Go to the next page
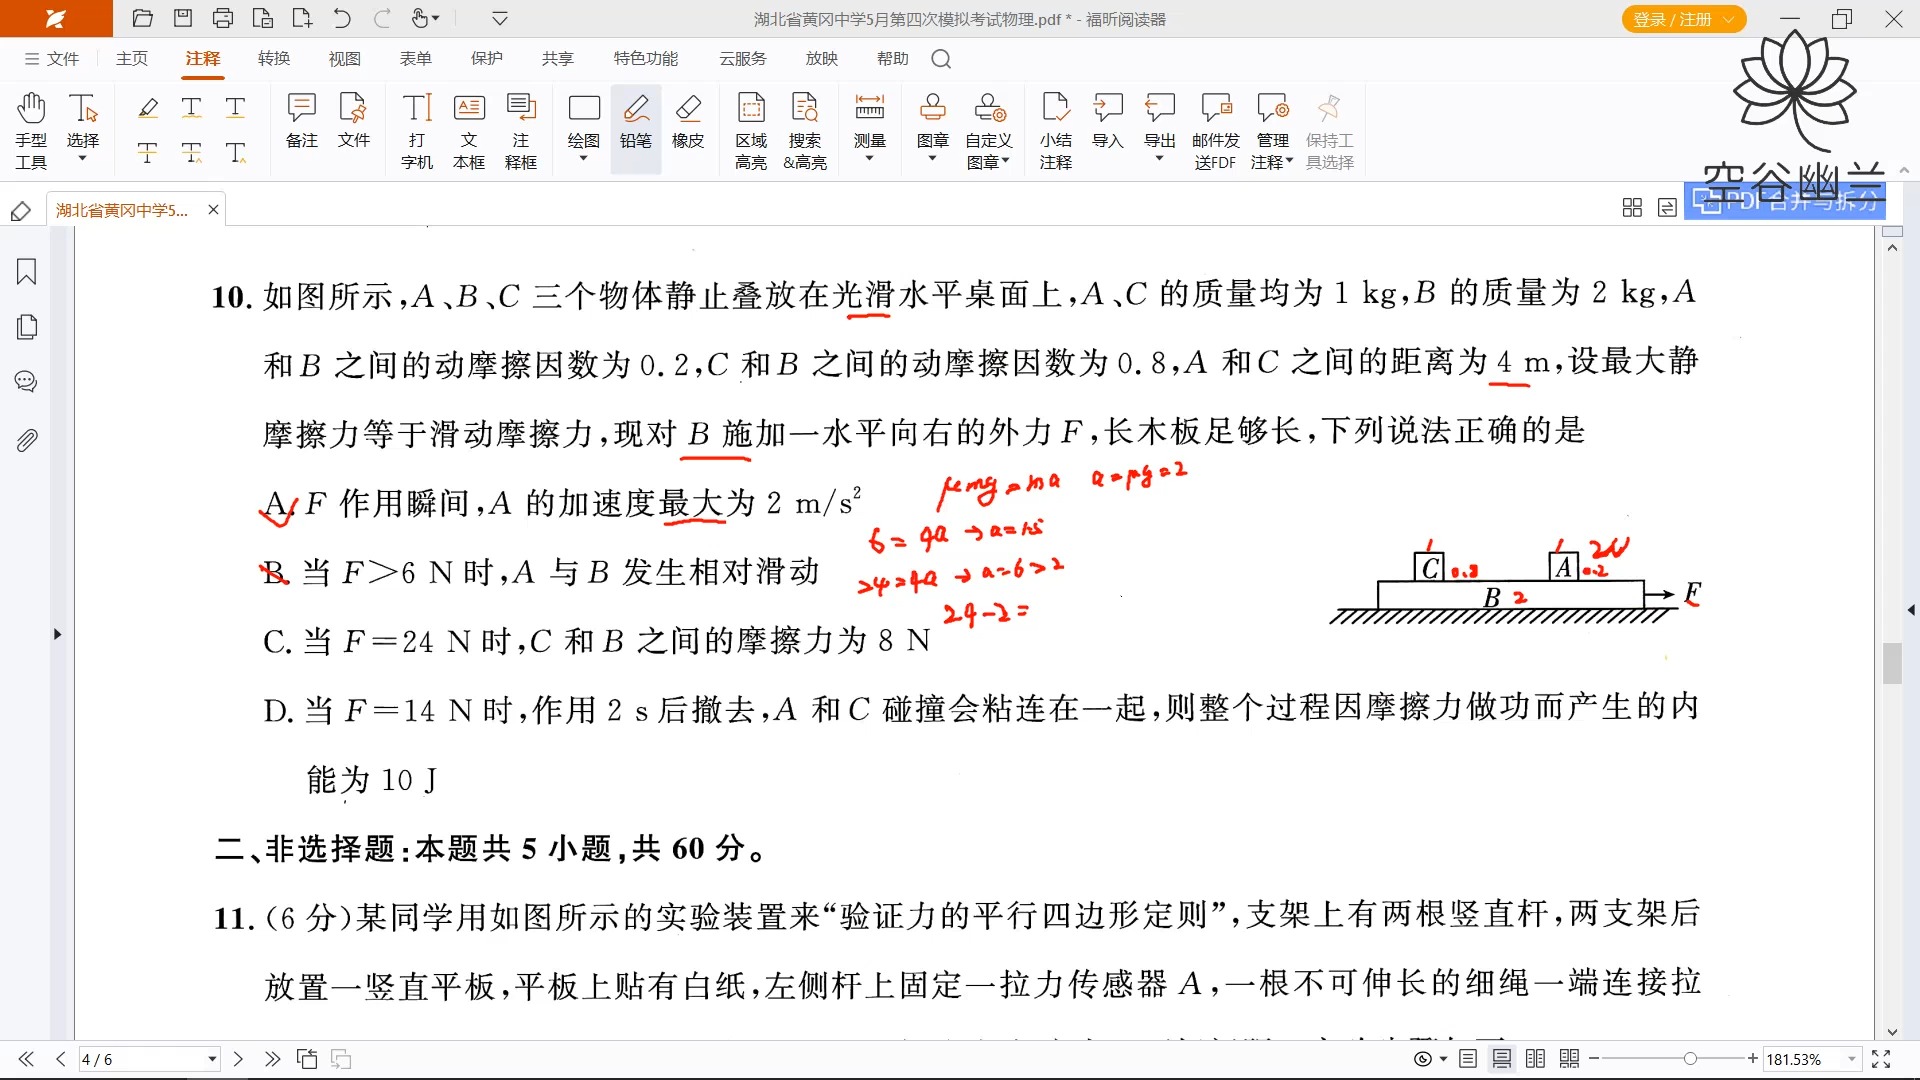This screenshot has width=1920, height=1080. 238,1059
